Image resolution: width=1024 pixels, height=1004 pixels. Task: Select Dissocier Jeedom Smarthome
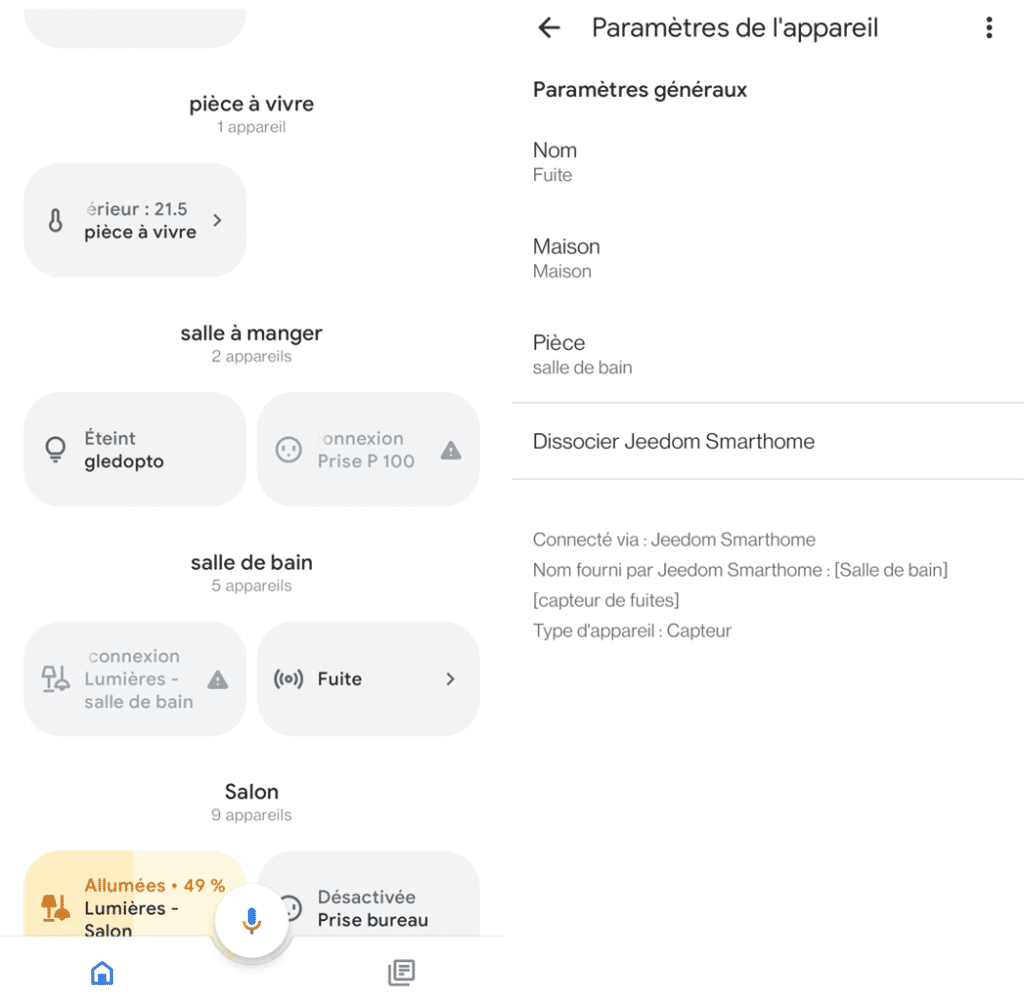pyautogui.click(x=673, y=441)
